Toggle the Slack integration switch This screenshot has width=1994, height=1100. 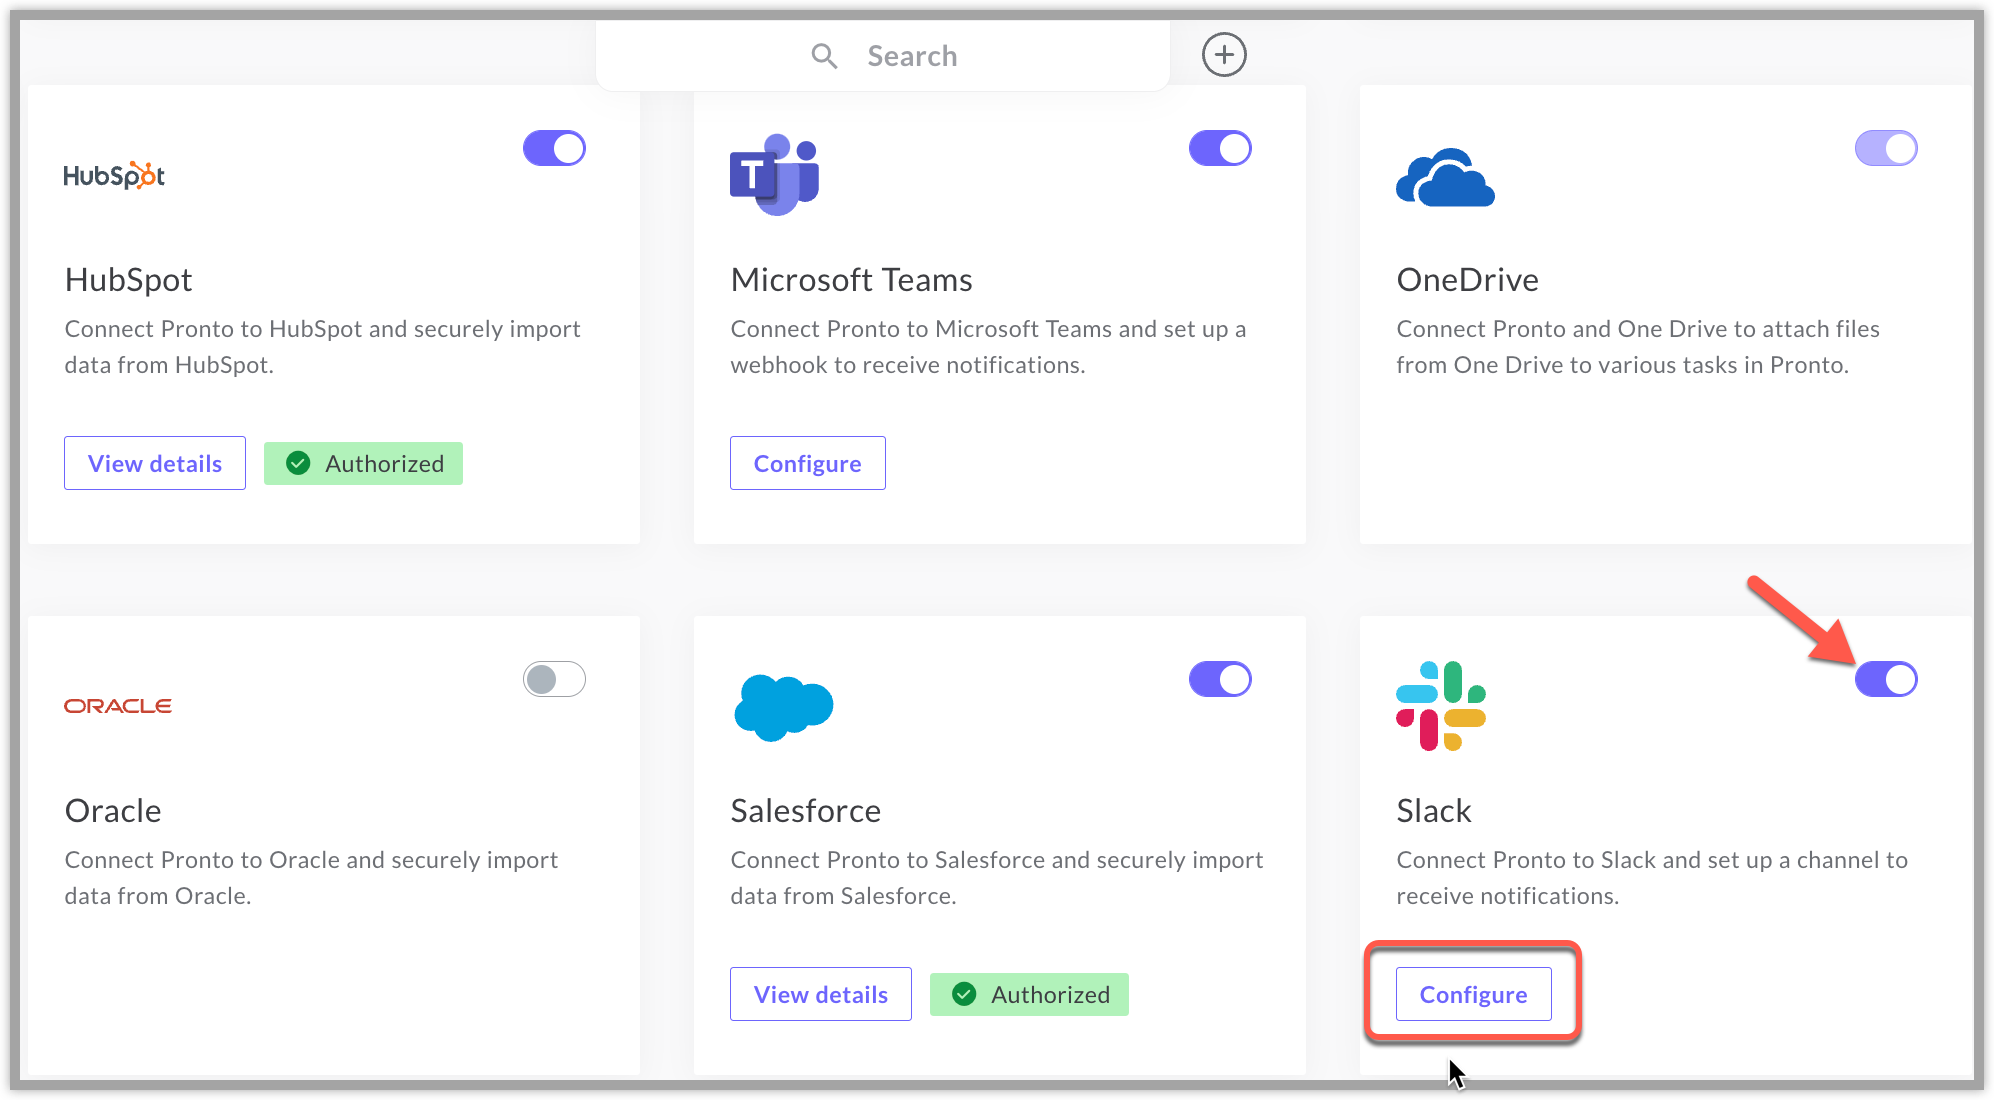(1886, 679)
